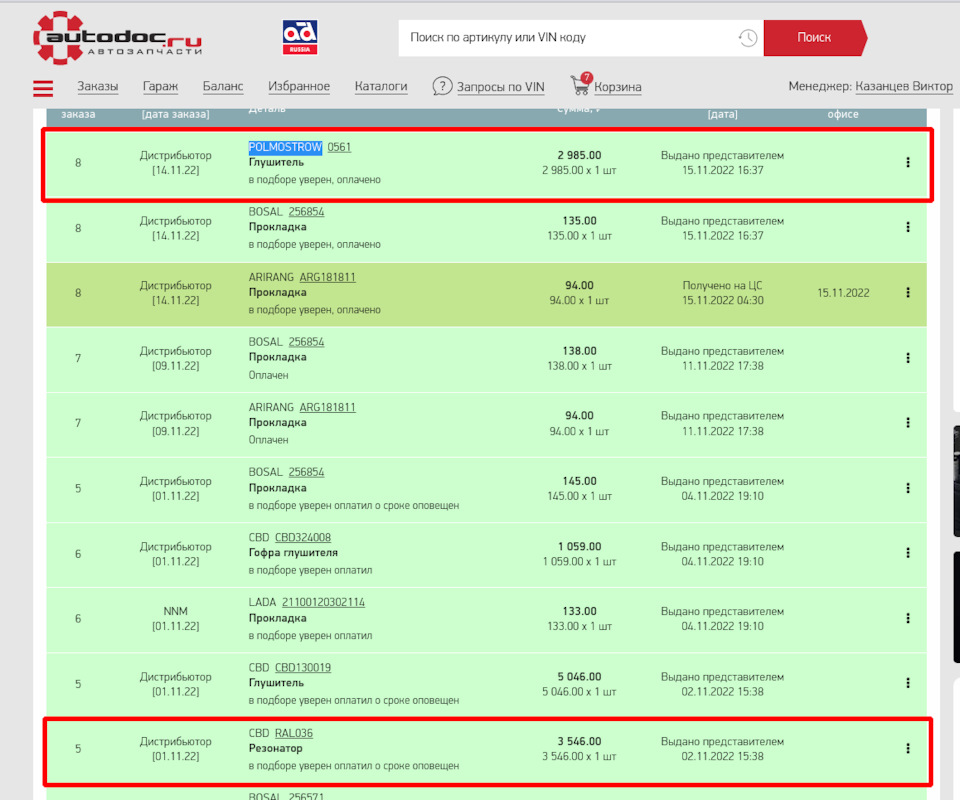960x800 pixels.
Task: Open the hamburger main menu
Action: tap(43, 88)
